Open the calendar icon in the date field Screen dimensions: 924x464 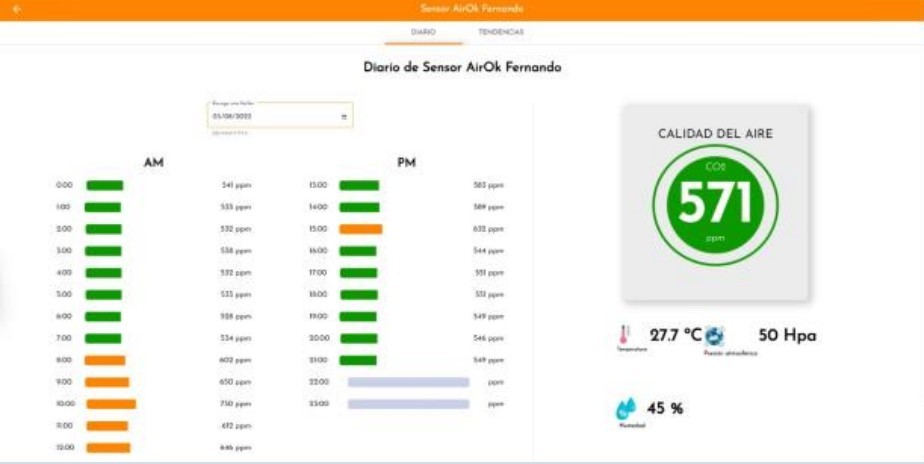coord(344,116)
